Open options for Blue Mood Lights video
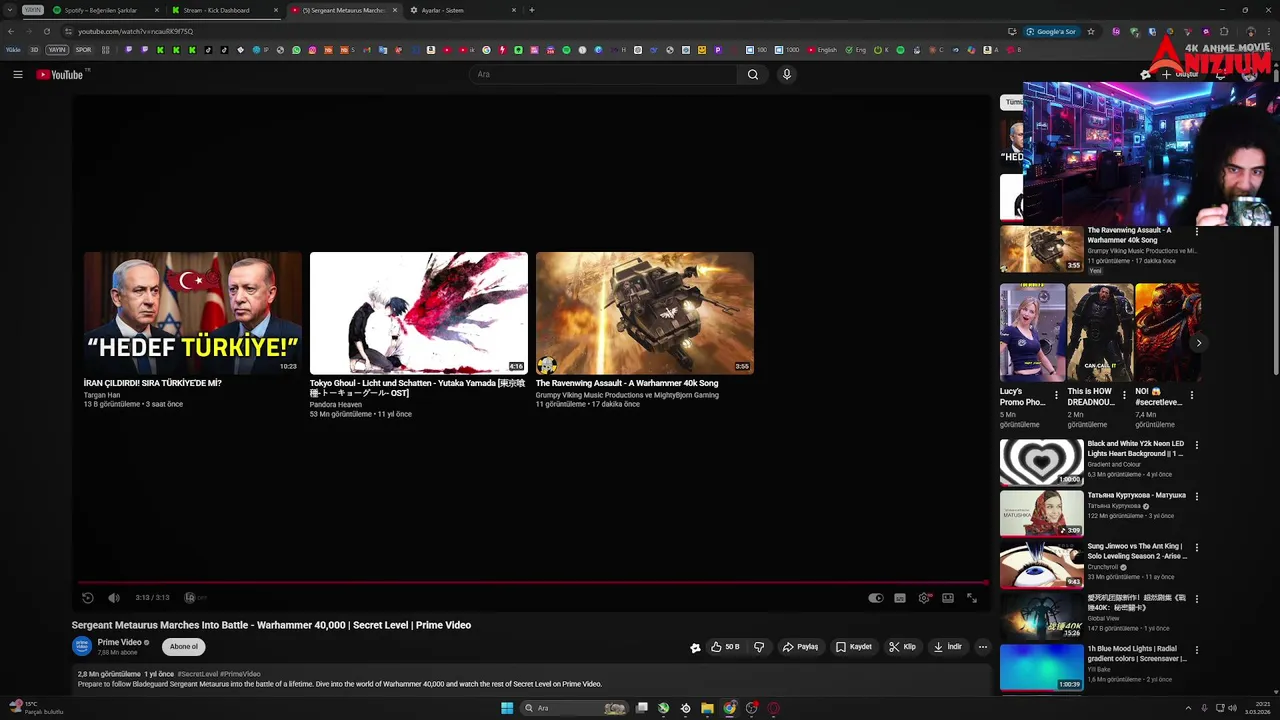 point(1197,650)
